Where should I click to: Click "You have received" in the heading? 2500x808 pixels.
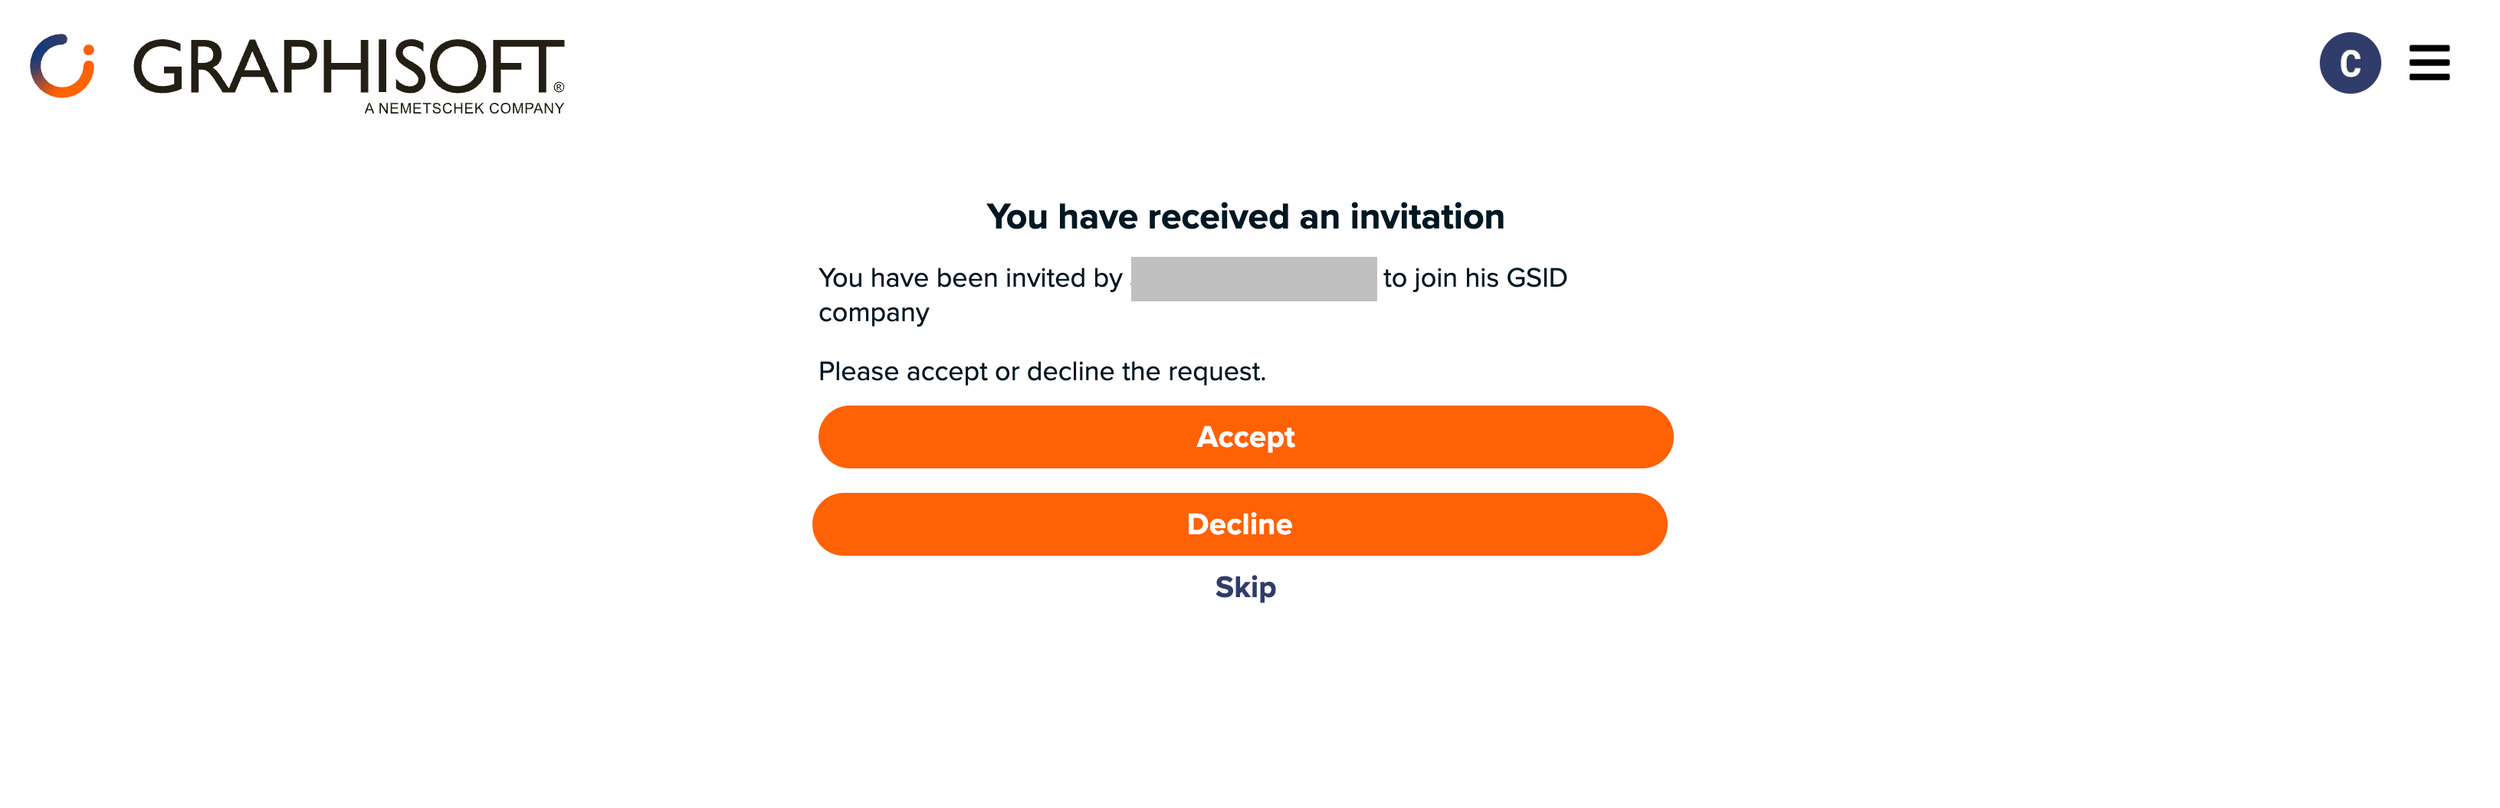1138,217
